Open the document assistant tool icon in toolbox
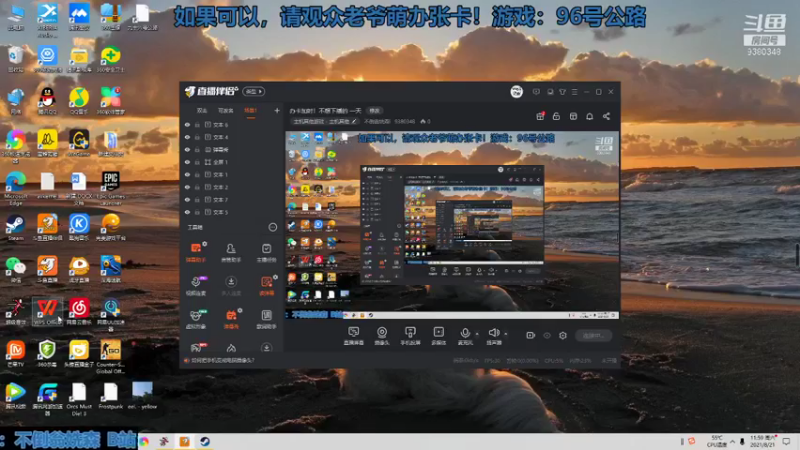This screenshot has height=450, width=800. click(266, 318)
